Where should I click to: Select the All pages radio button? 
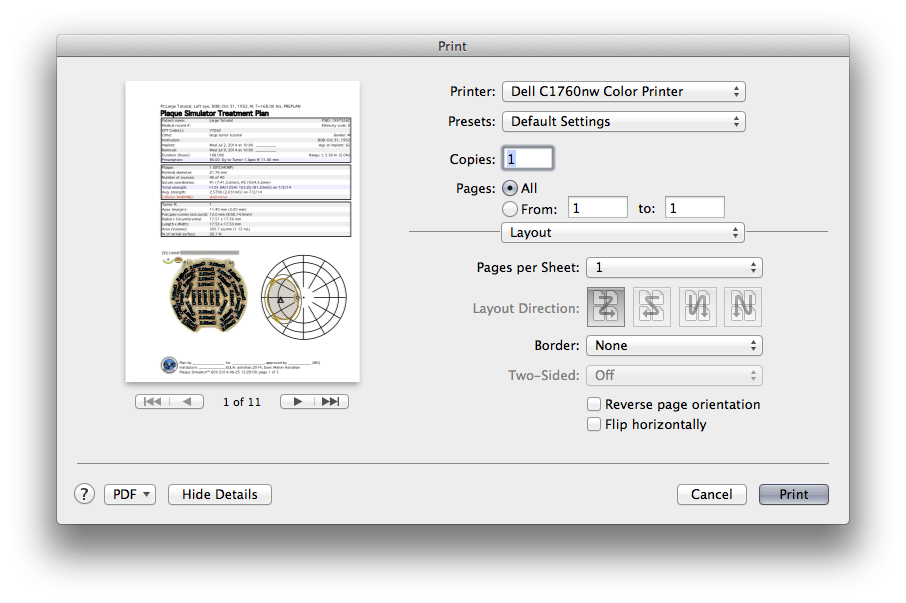510,188
